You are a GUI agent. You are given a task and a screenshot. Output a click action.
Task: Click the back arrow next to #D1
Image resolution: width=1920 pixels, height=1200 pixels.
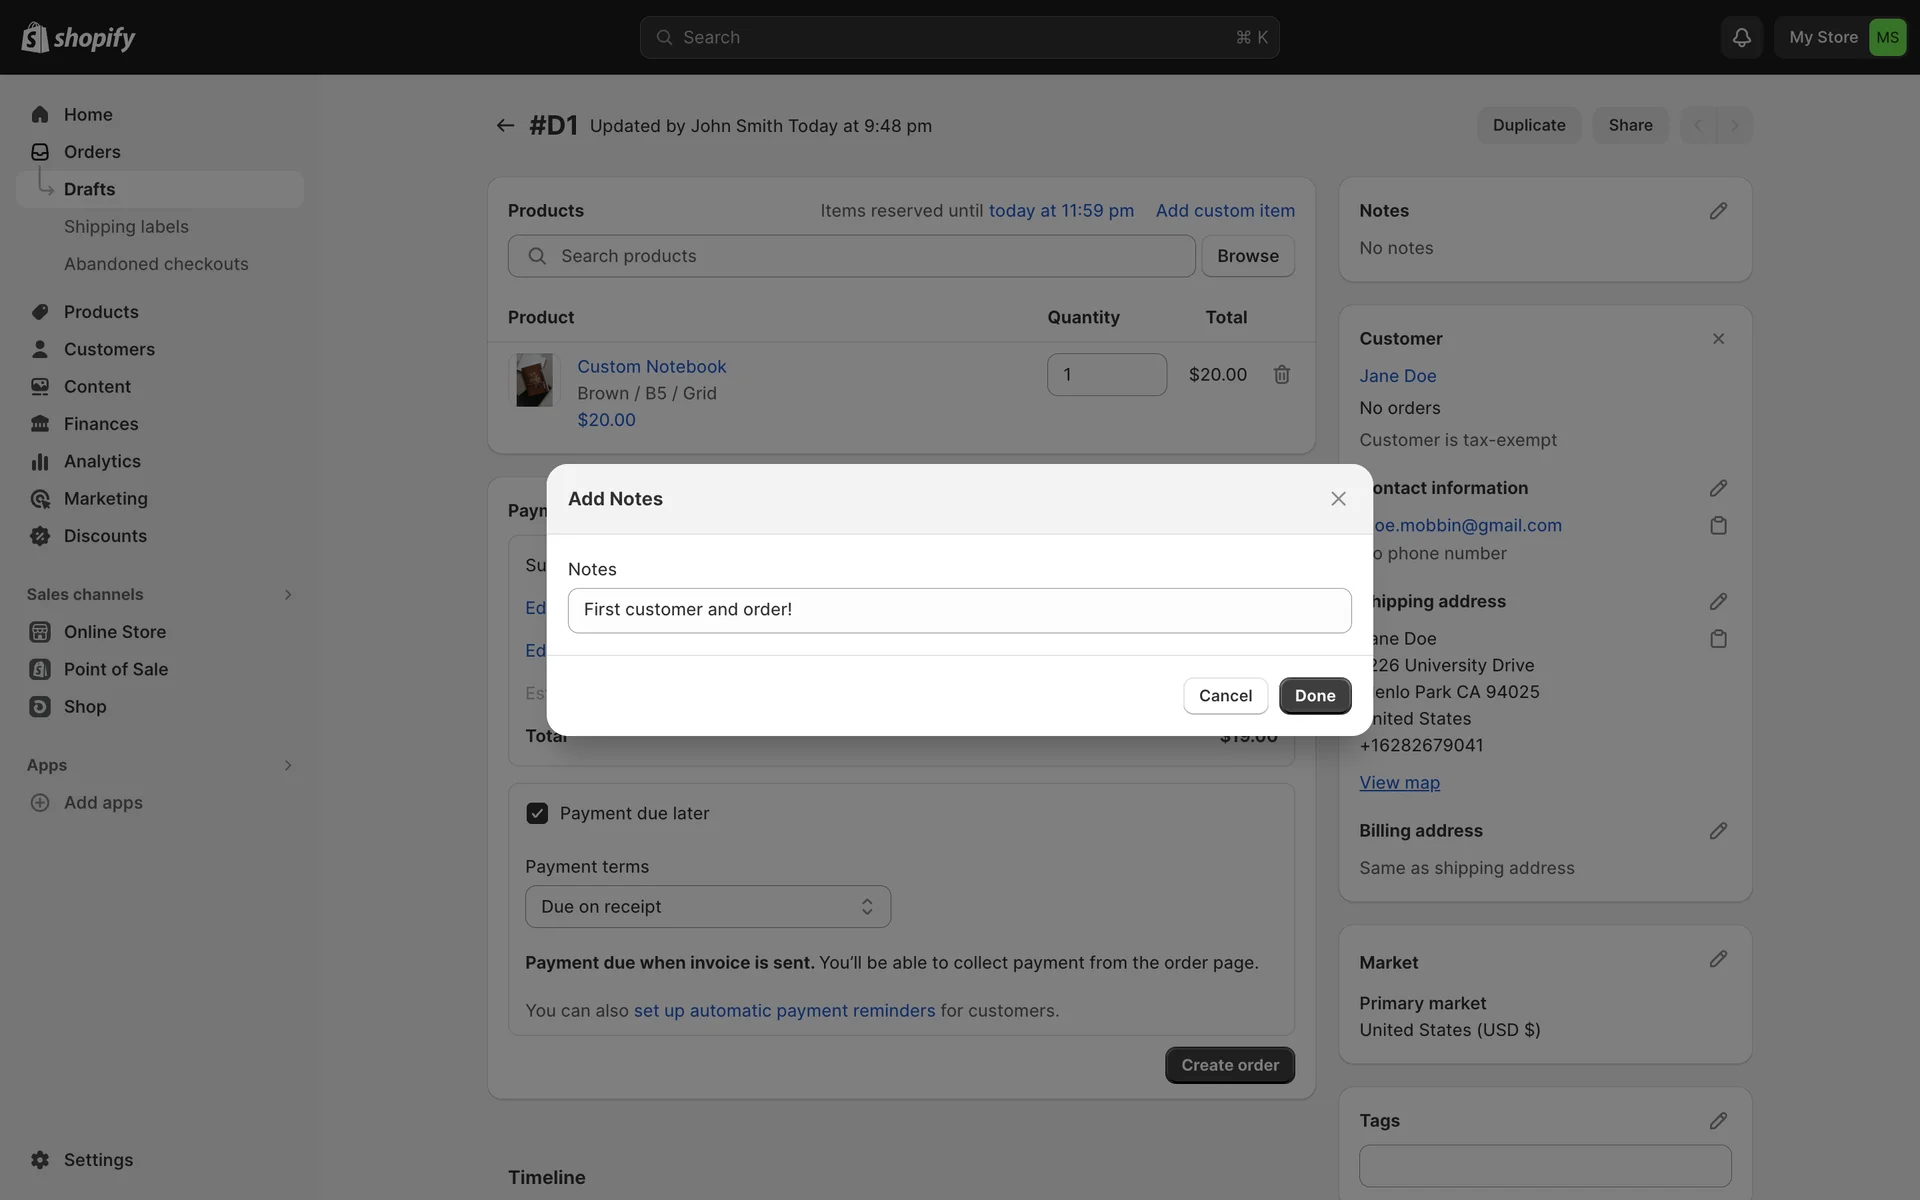click(x=505, y=125)
